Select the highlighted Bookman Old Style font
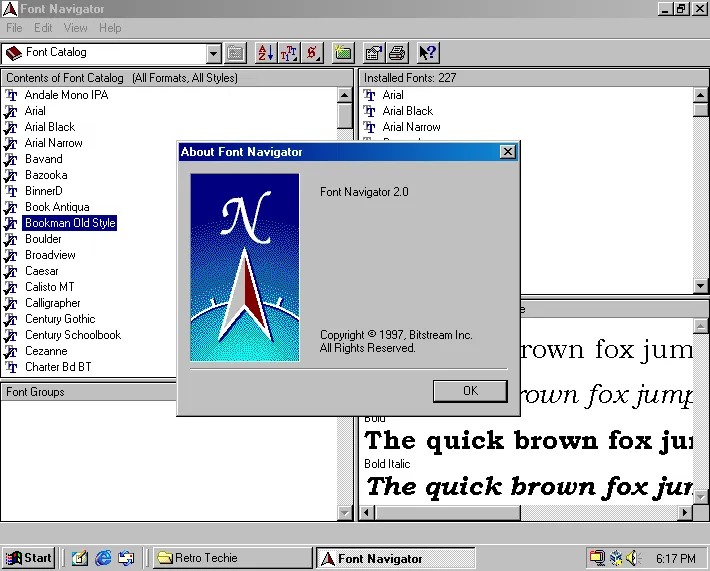 (x=70, y=223)
